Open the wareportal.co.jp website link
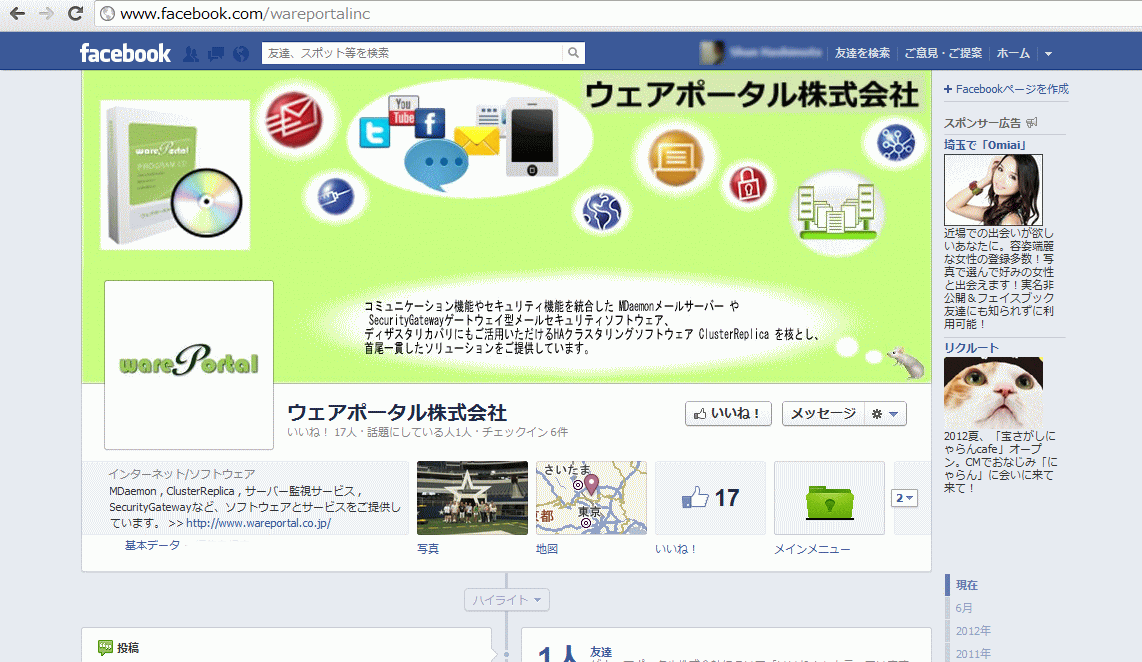 point(258,523)
